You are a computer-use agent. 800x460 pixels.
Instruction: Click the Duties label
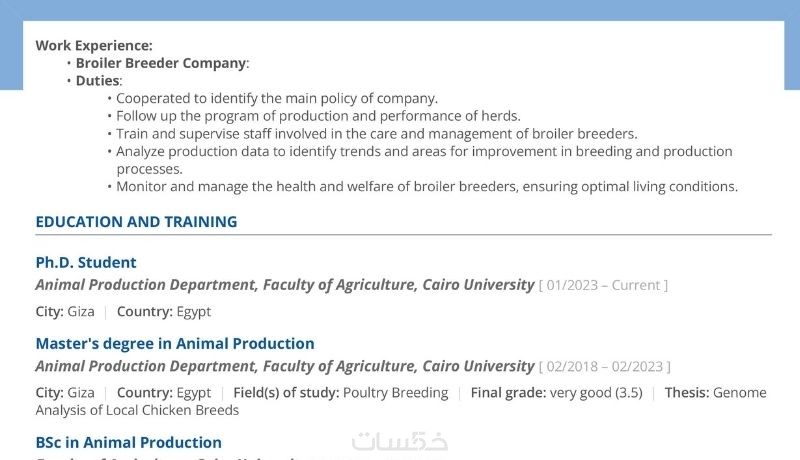point(98,81)
